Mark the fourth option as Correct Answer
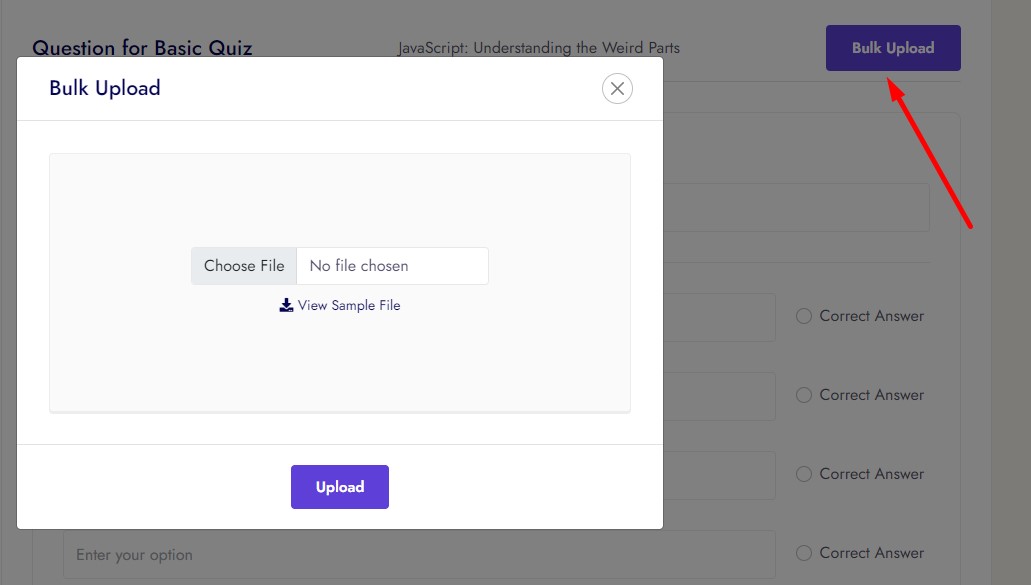 [803, 553]
